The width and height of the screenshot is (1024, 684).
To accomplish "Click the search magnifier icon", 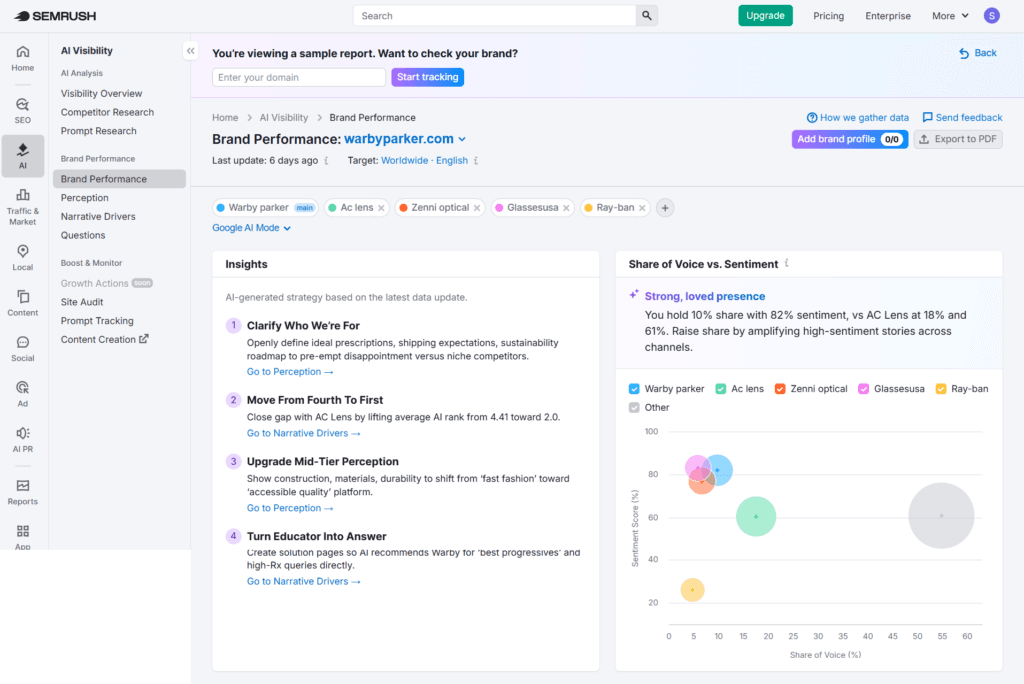I will pos(646,15).
